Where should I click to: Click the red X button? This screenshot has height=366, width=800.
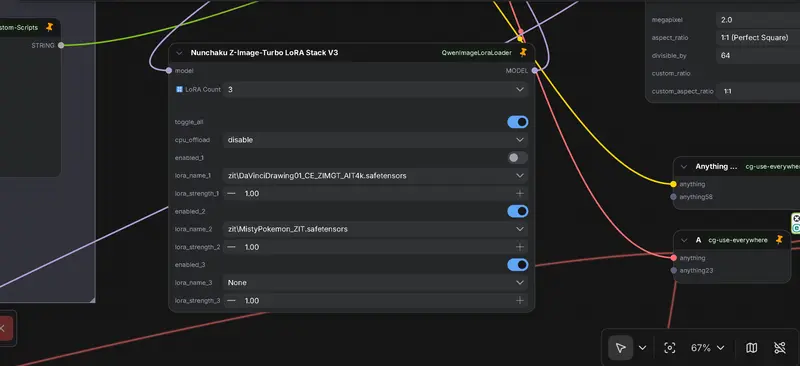click(x=4, y=329)
